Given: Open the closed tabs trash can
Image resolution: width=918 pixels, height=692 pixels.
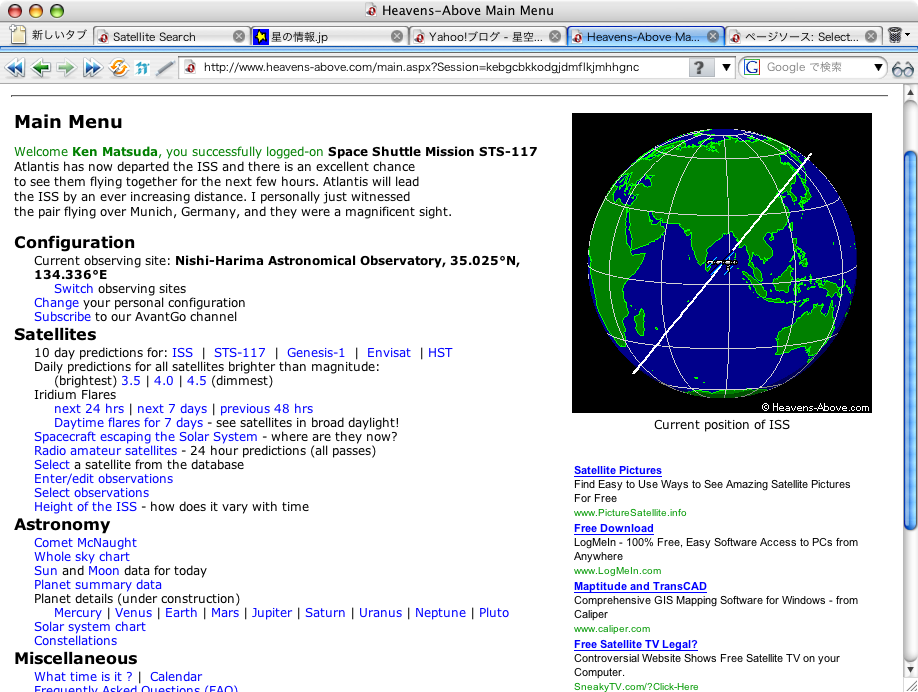Looking at the screenshot, I should click(x=895, y=36).
